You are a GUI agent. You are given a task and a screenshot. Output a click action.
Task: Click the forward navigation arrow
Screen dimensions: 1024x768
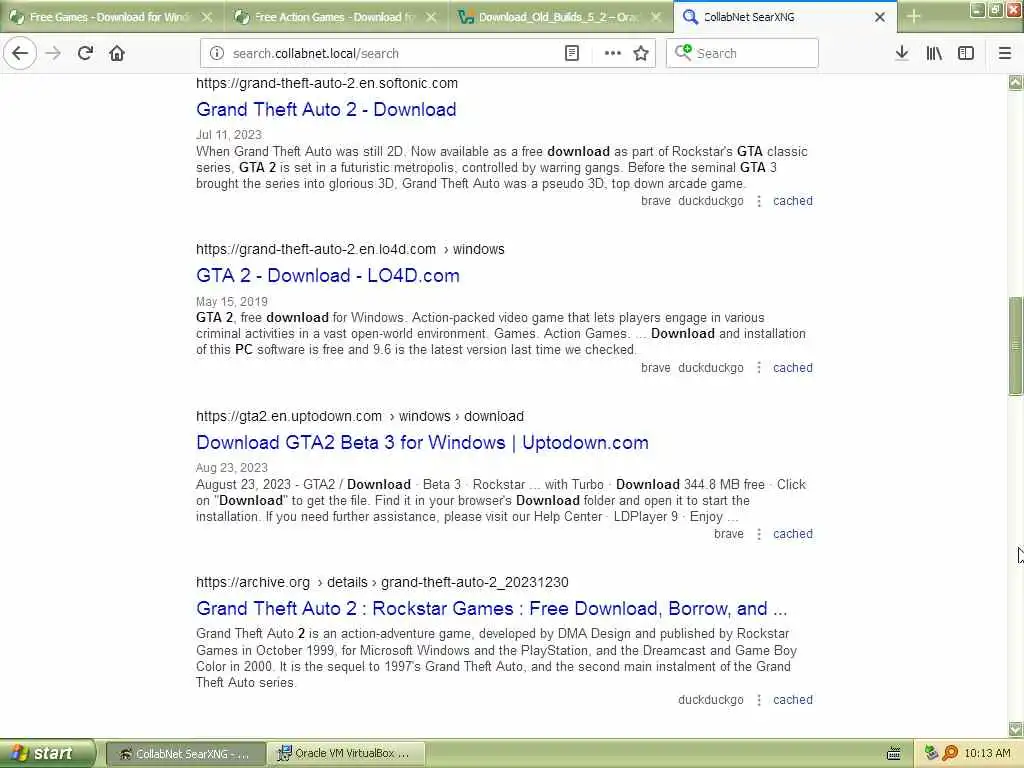pos(53,53)
